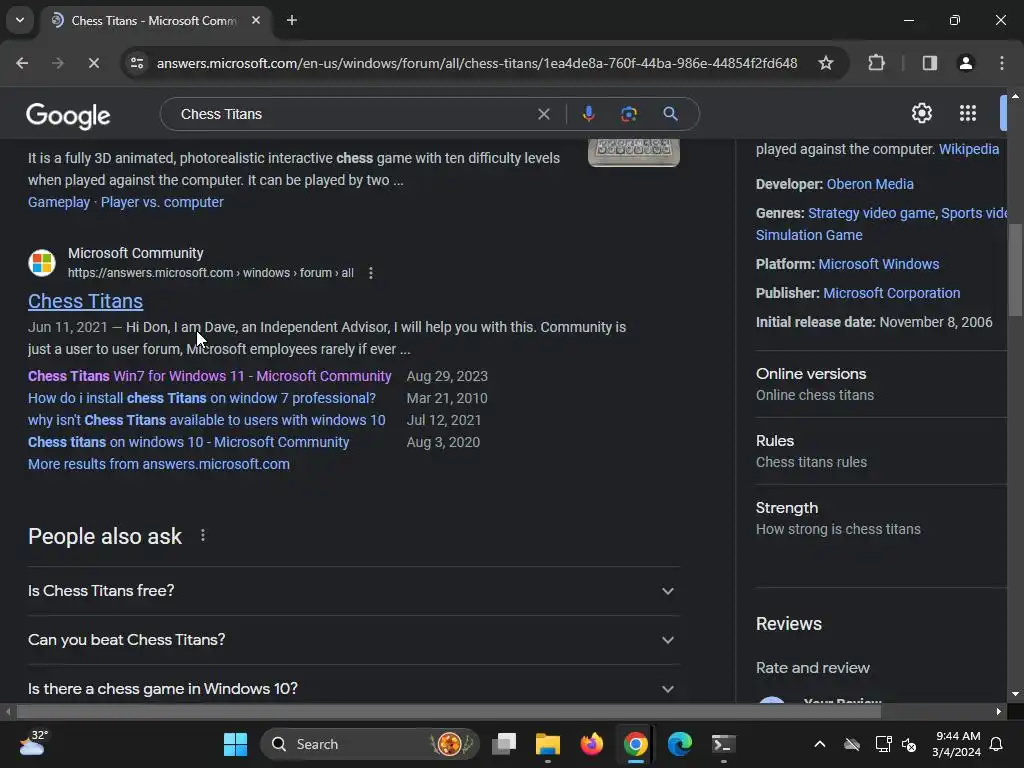
Task: Open the Chrome profile icon
Action: pos(965,63)
